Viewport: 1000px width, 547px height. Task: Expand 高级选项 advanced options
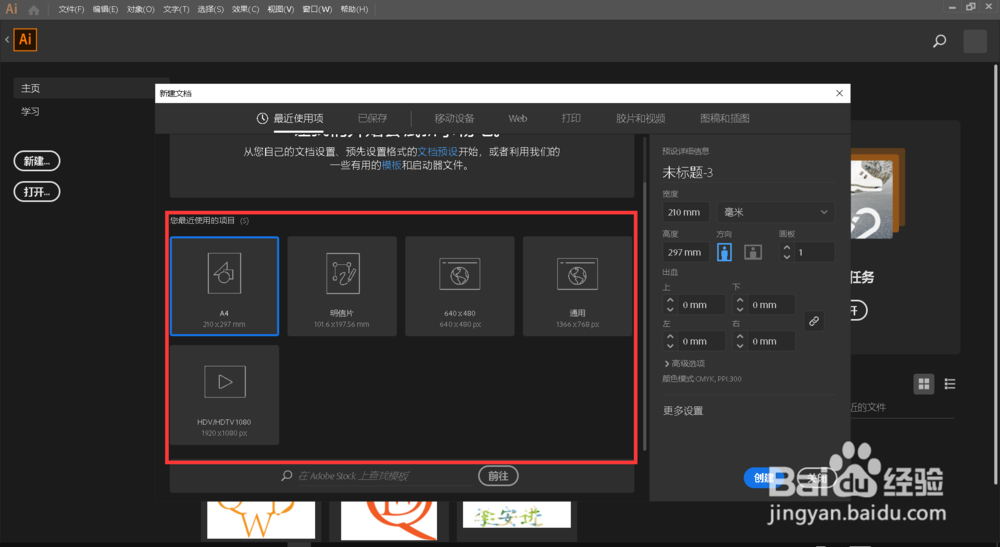pyautogui.click(x=684, y=363)
